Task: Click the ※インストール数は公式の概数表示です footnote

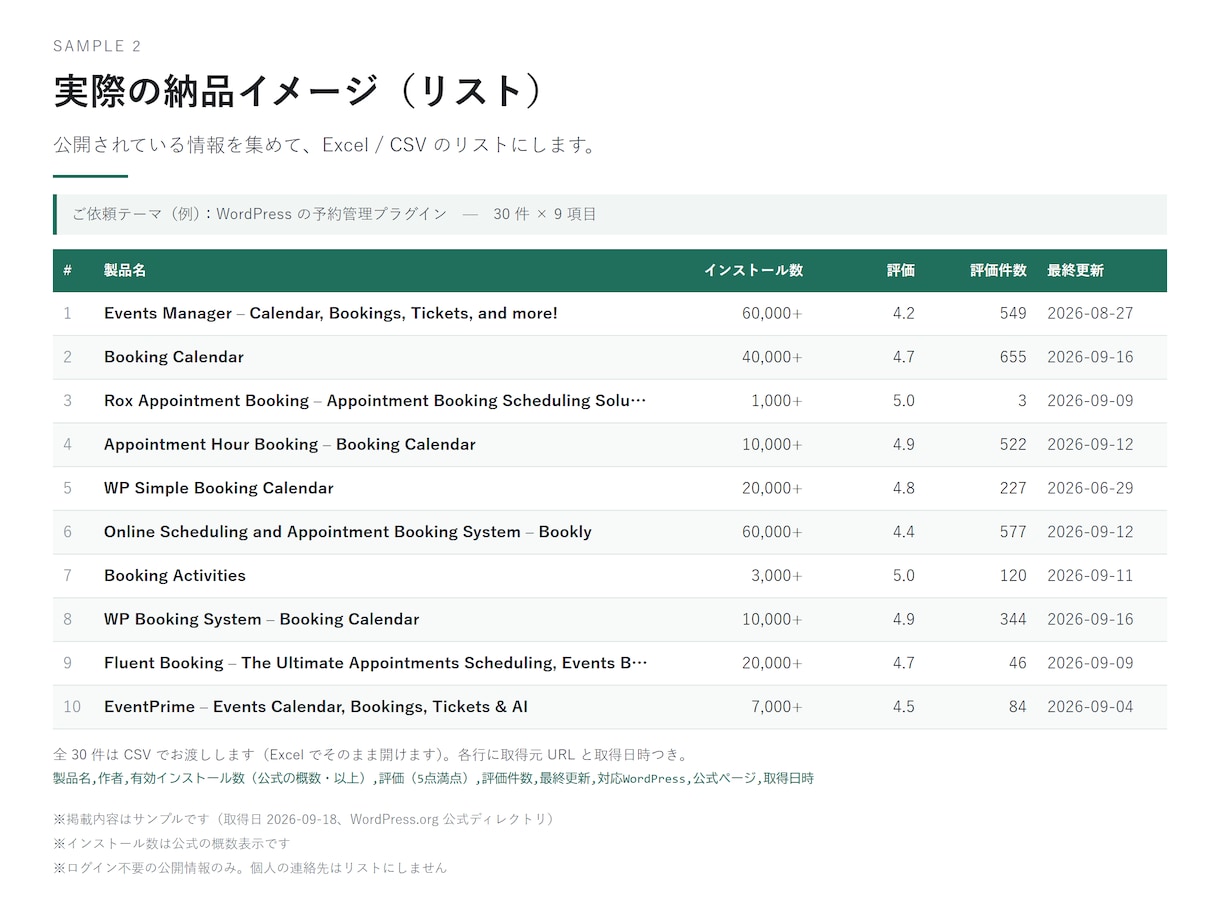Action: pos(172,843)
